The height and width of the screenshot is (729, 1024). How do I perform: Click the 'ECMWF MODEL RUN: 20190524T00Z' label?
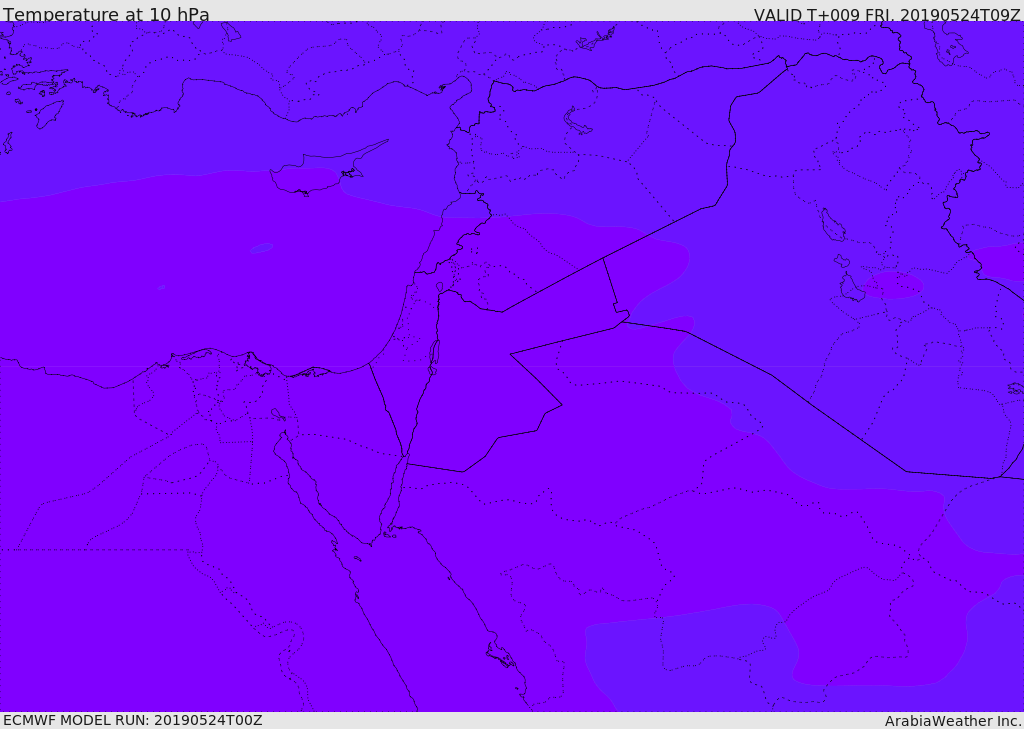click(133, 720)
